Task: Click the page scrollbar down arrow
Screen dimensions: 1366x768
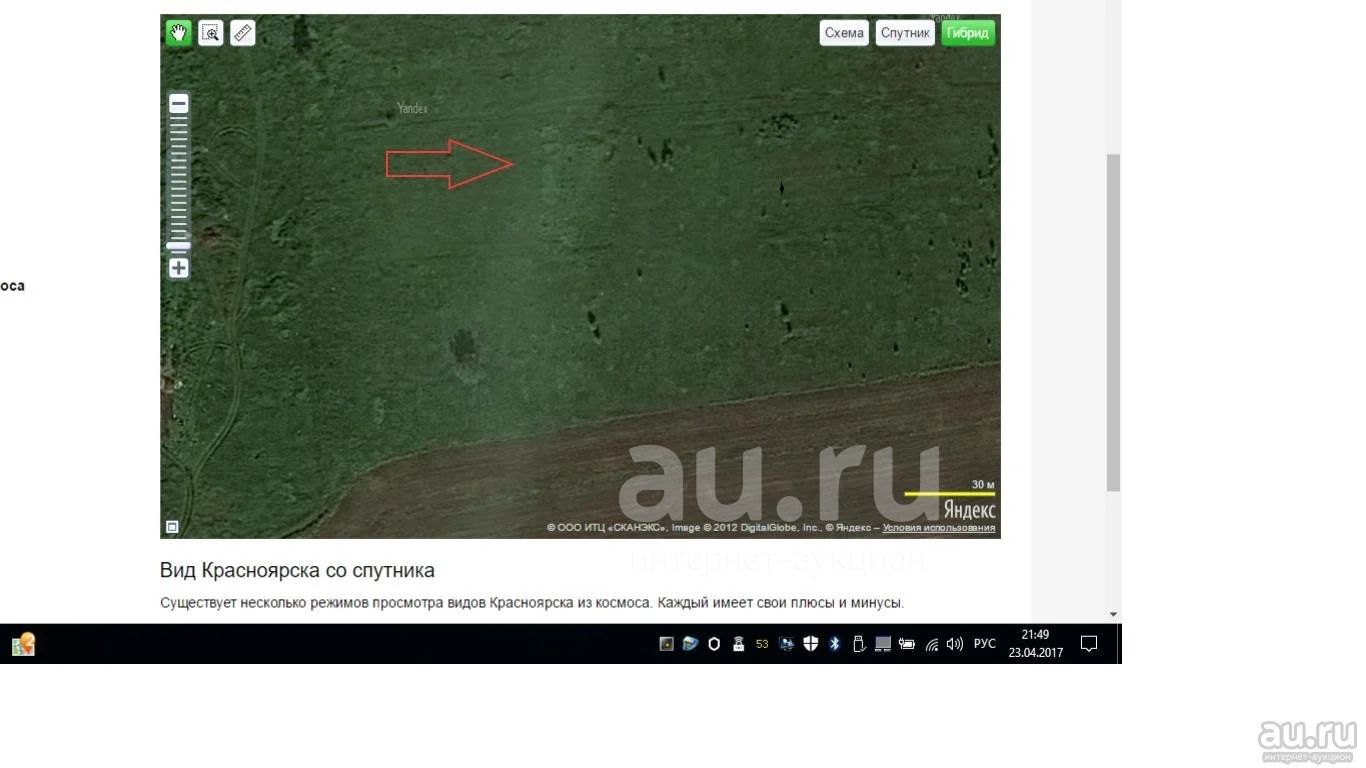Action: point(1113,614)
